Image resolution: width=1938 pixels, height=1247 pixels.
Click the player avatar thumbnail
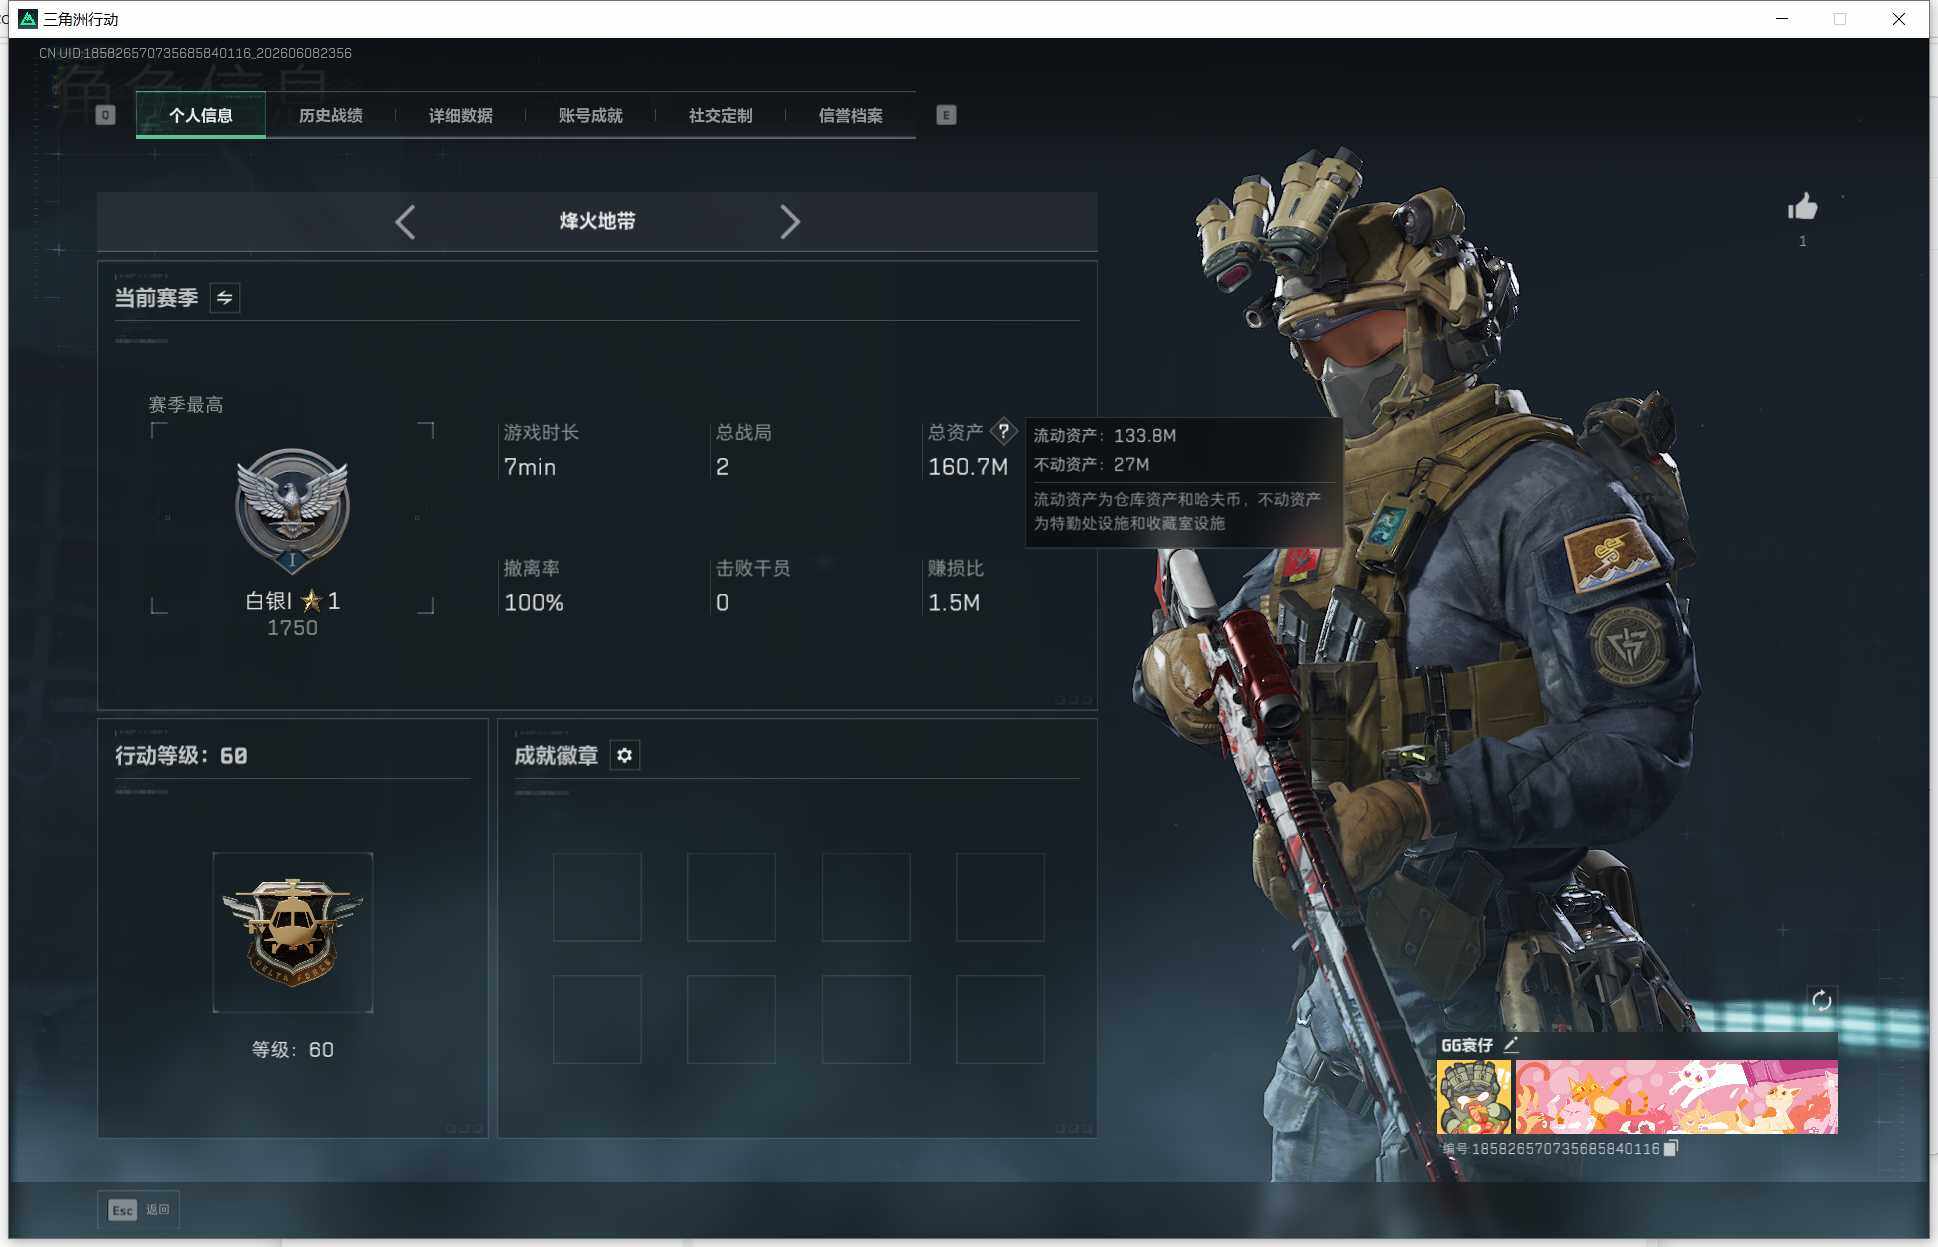(x=1474, y=1097)
